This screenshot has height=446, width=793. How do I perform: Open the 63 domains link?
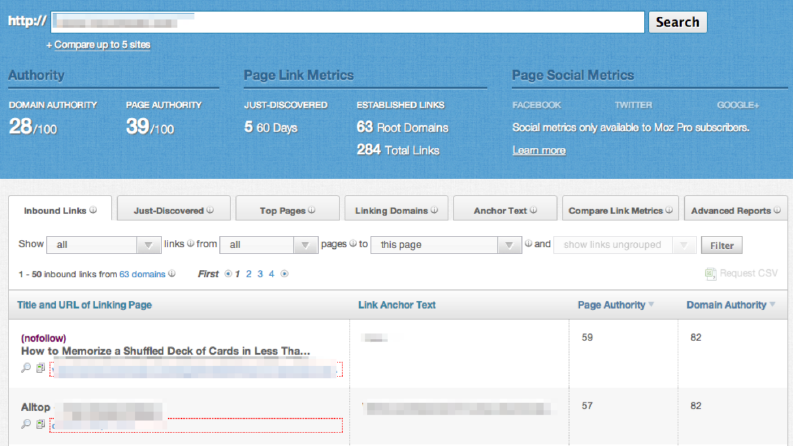click(142, 274)
